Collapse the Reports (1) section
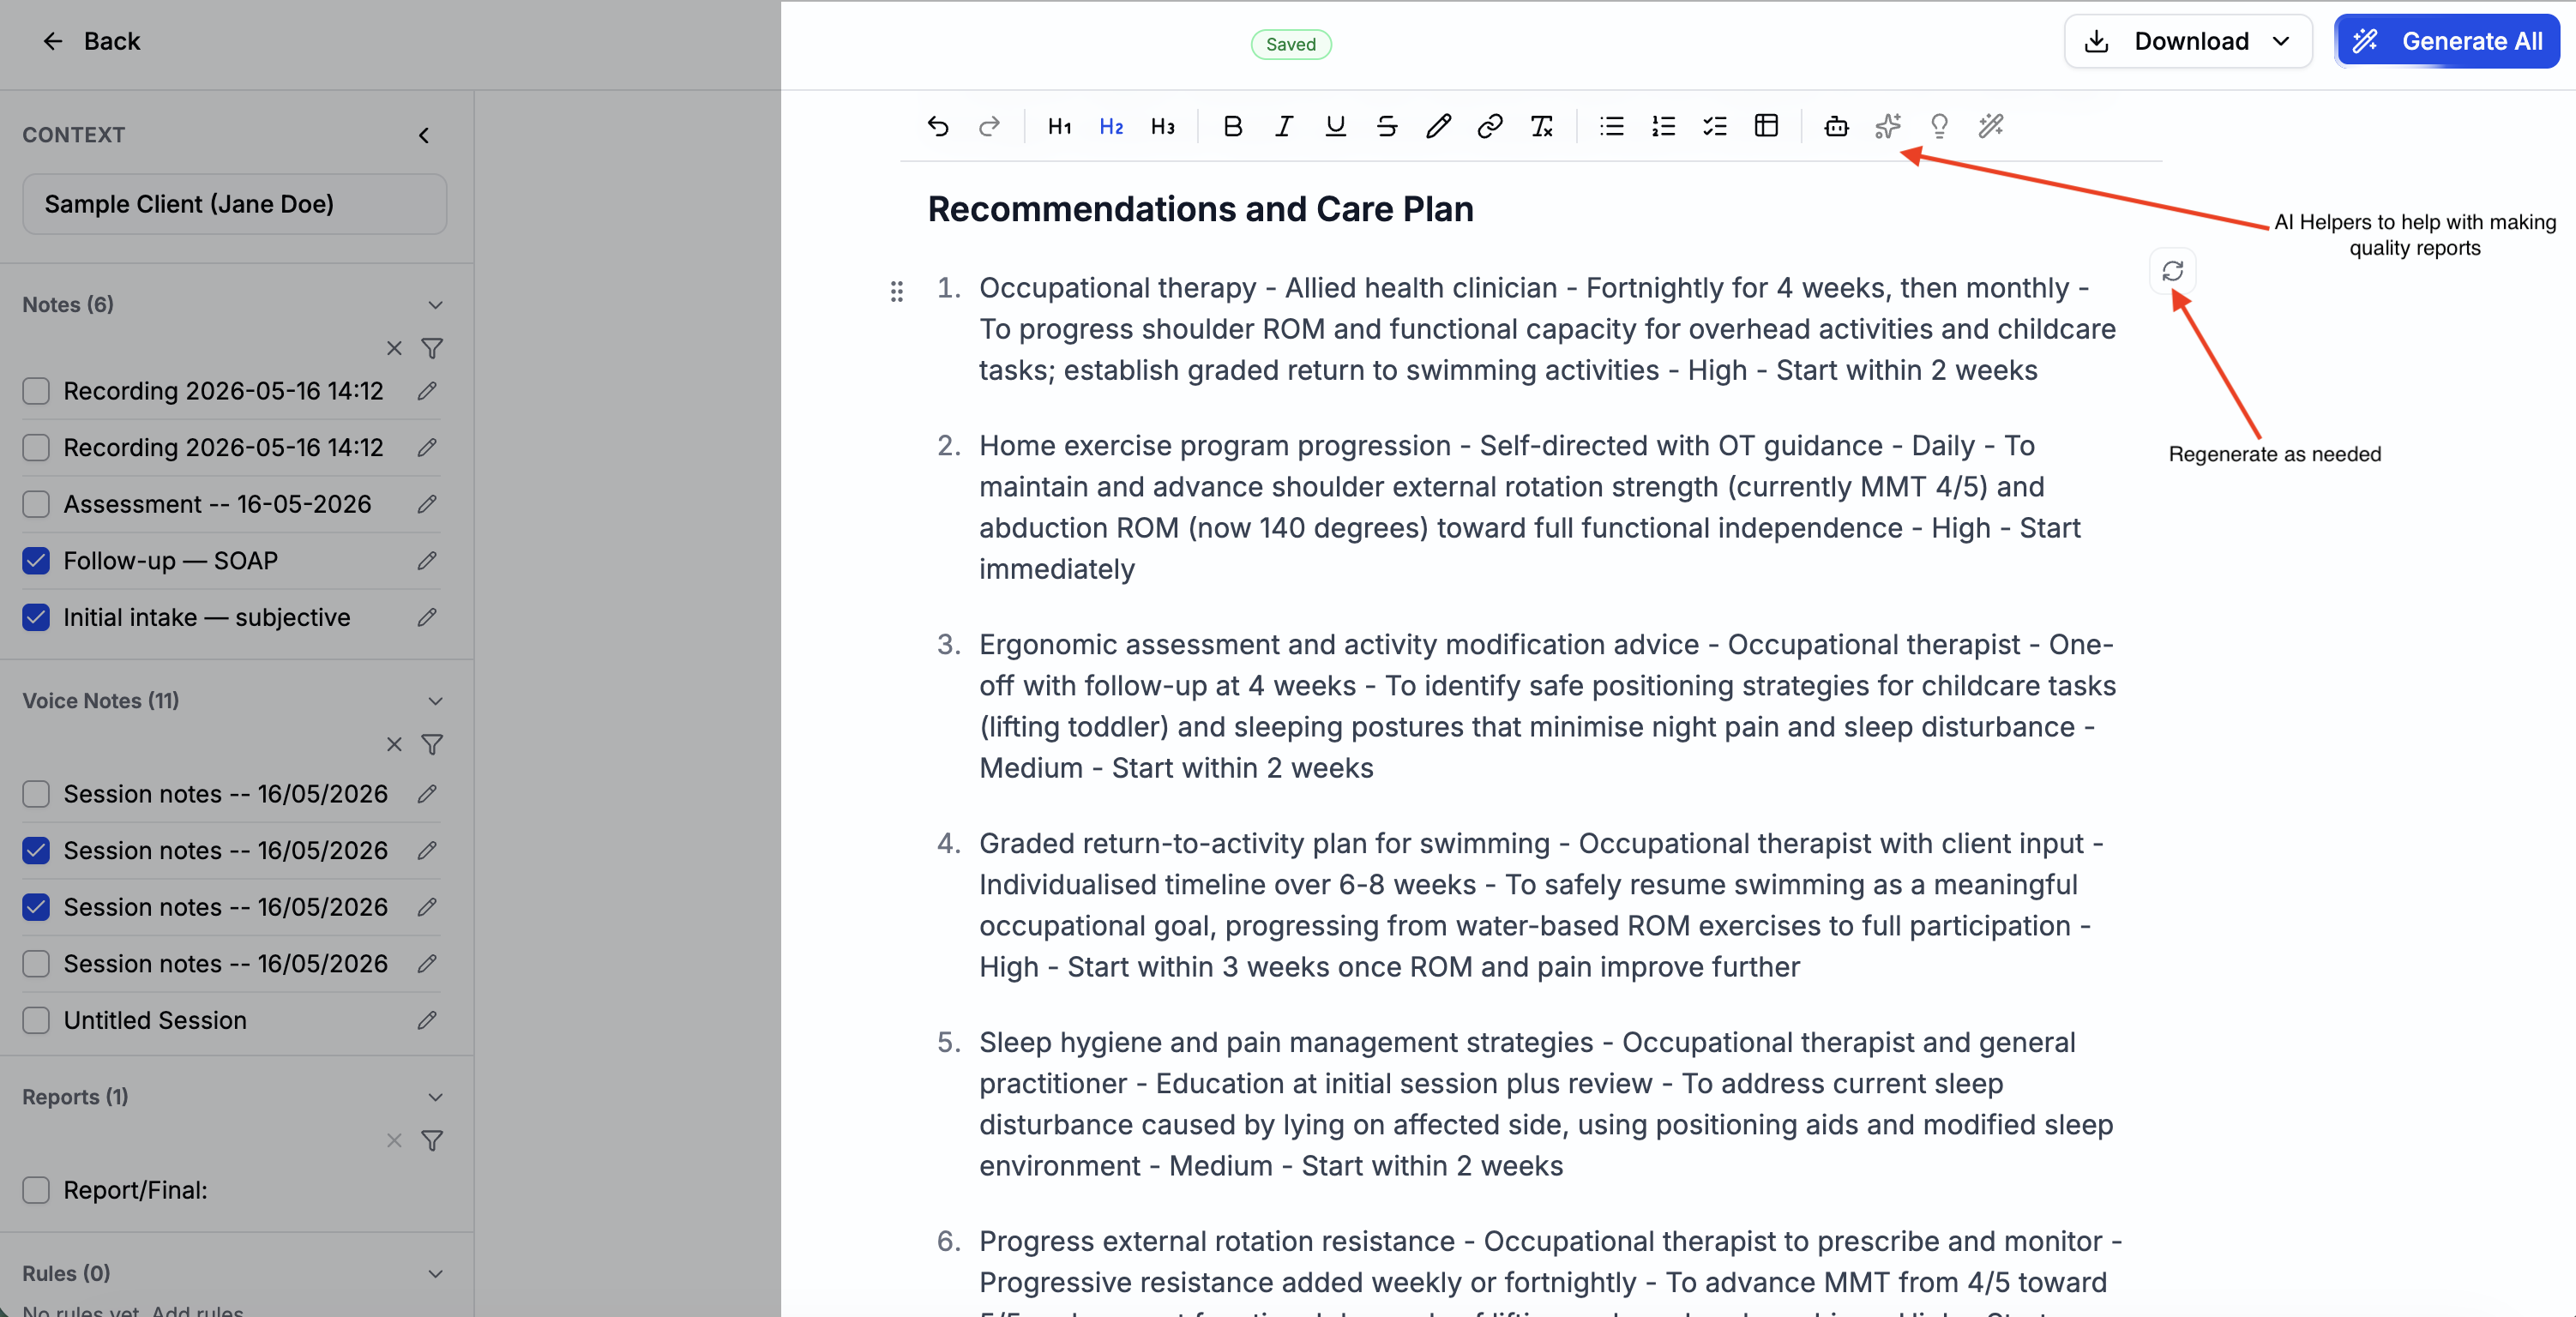This screenshot has height=1317, width=2576. point(436,1097)
